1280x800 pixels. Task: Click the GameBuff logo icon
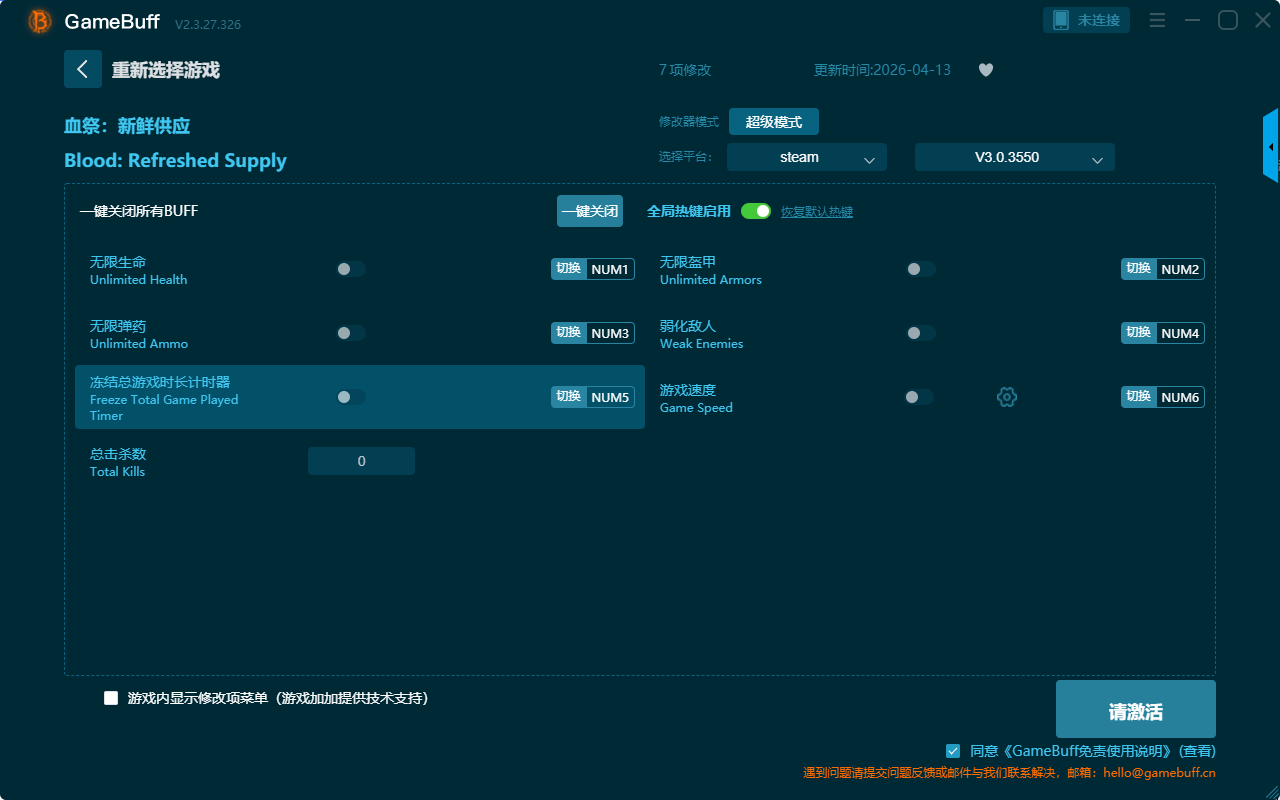[40, 21]
